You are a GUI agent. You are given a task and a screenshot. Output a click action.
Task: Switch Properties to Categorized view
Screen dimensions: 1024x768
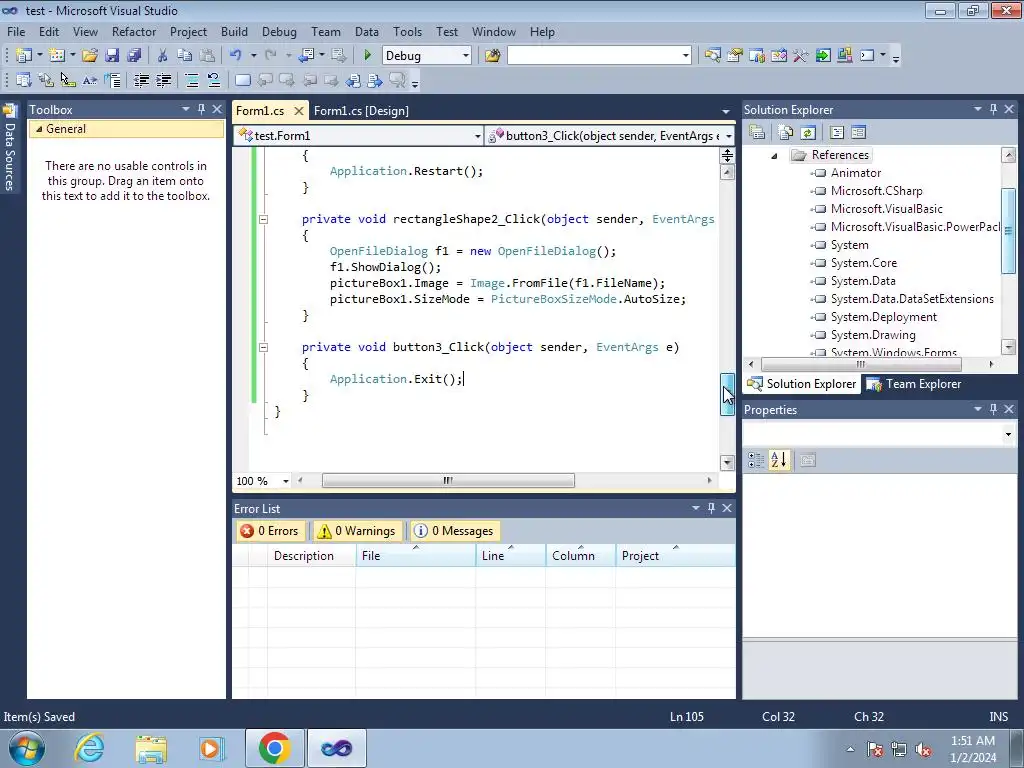(756, 460)
